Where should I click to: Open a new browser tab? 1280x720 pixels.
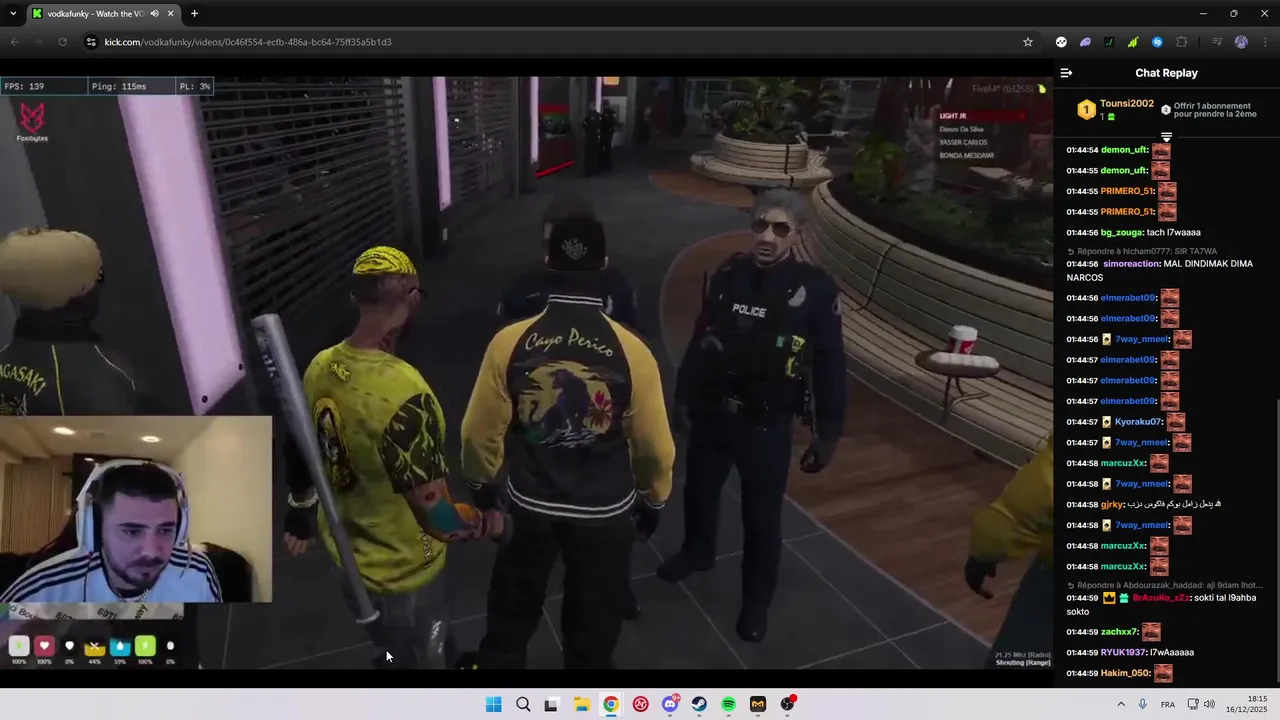pyautogui.click(x=194, y=14)
